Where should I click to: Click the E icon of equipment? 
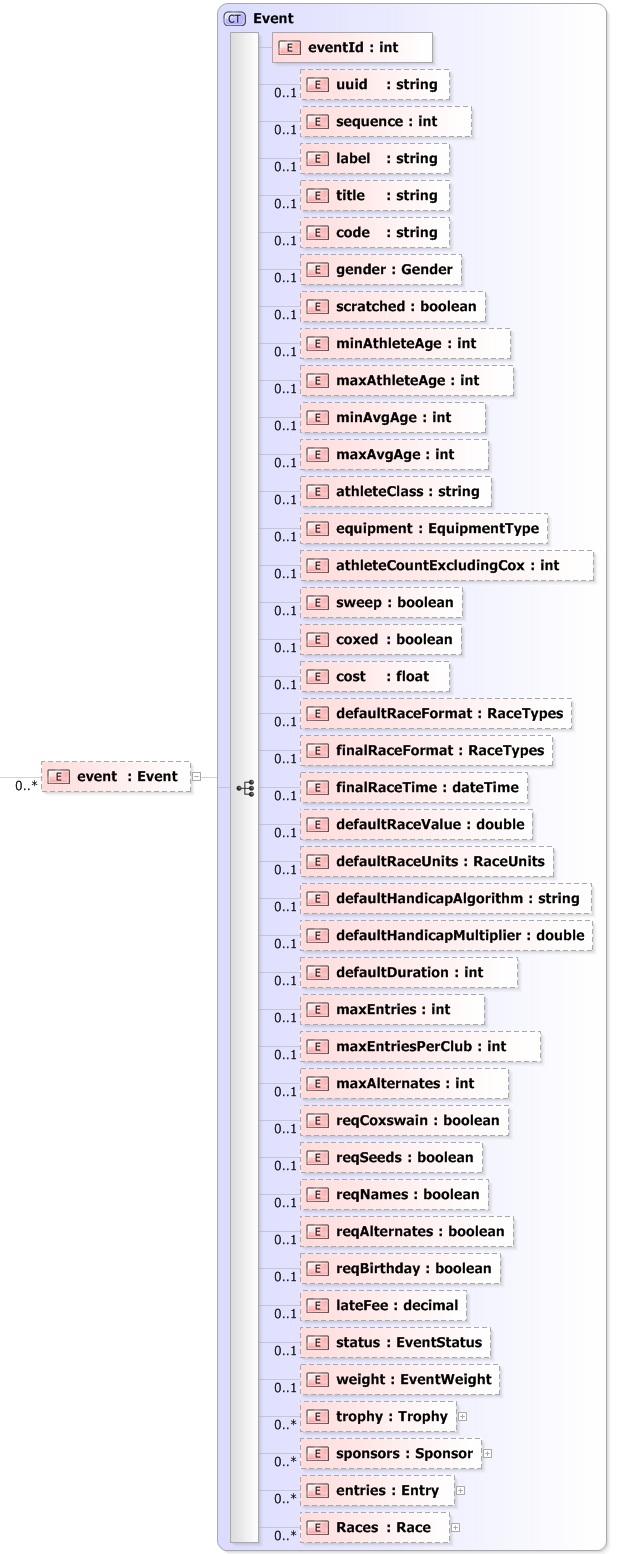[x=317, y=528]
